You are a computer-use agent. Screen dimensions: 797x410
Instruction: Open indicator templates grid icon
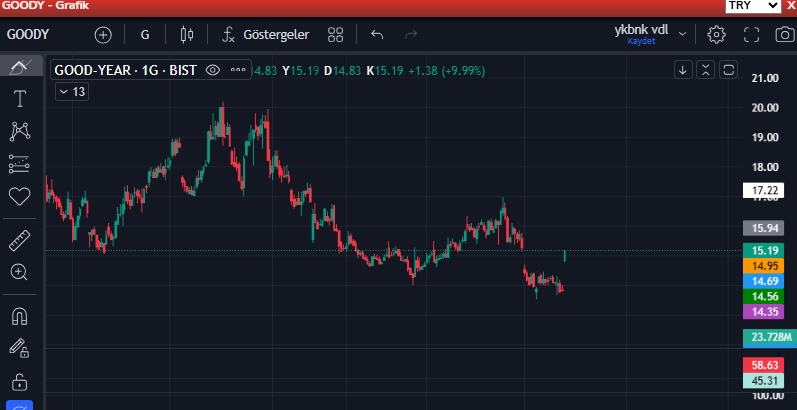[335, 35]
